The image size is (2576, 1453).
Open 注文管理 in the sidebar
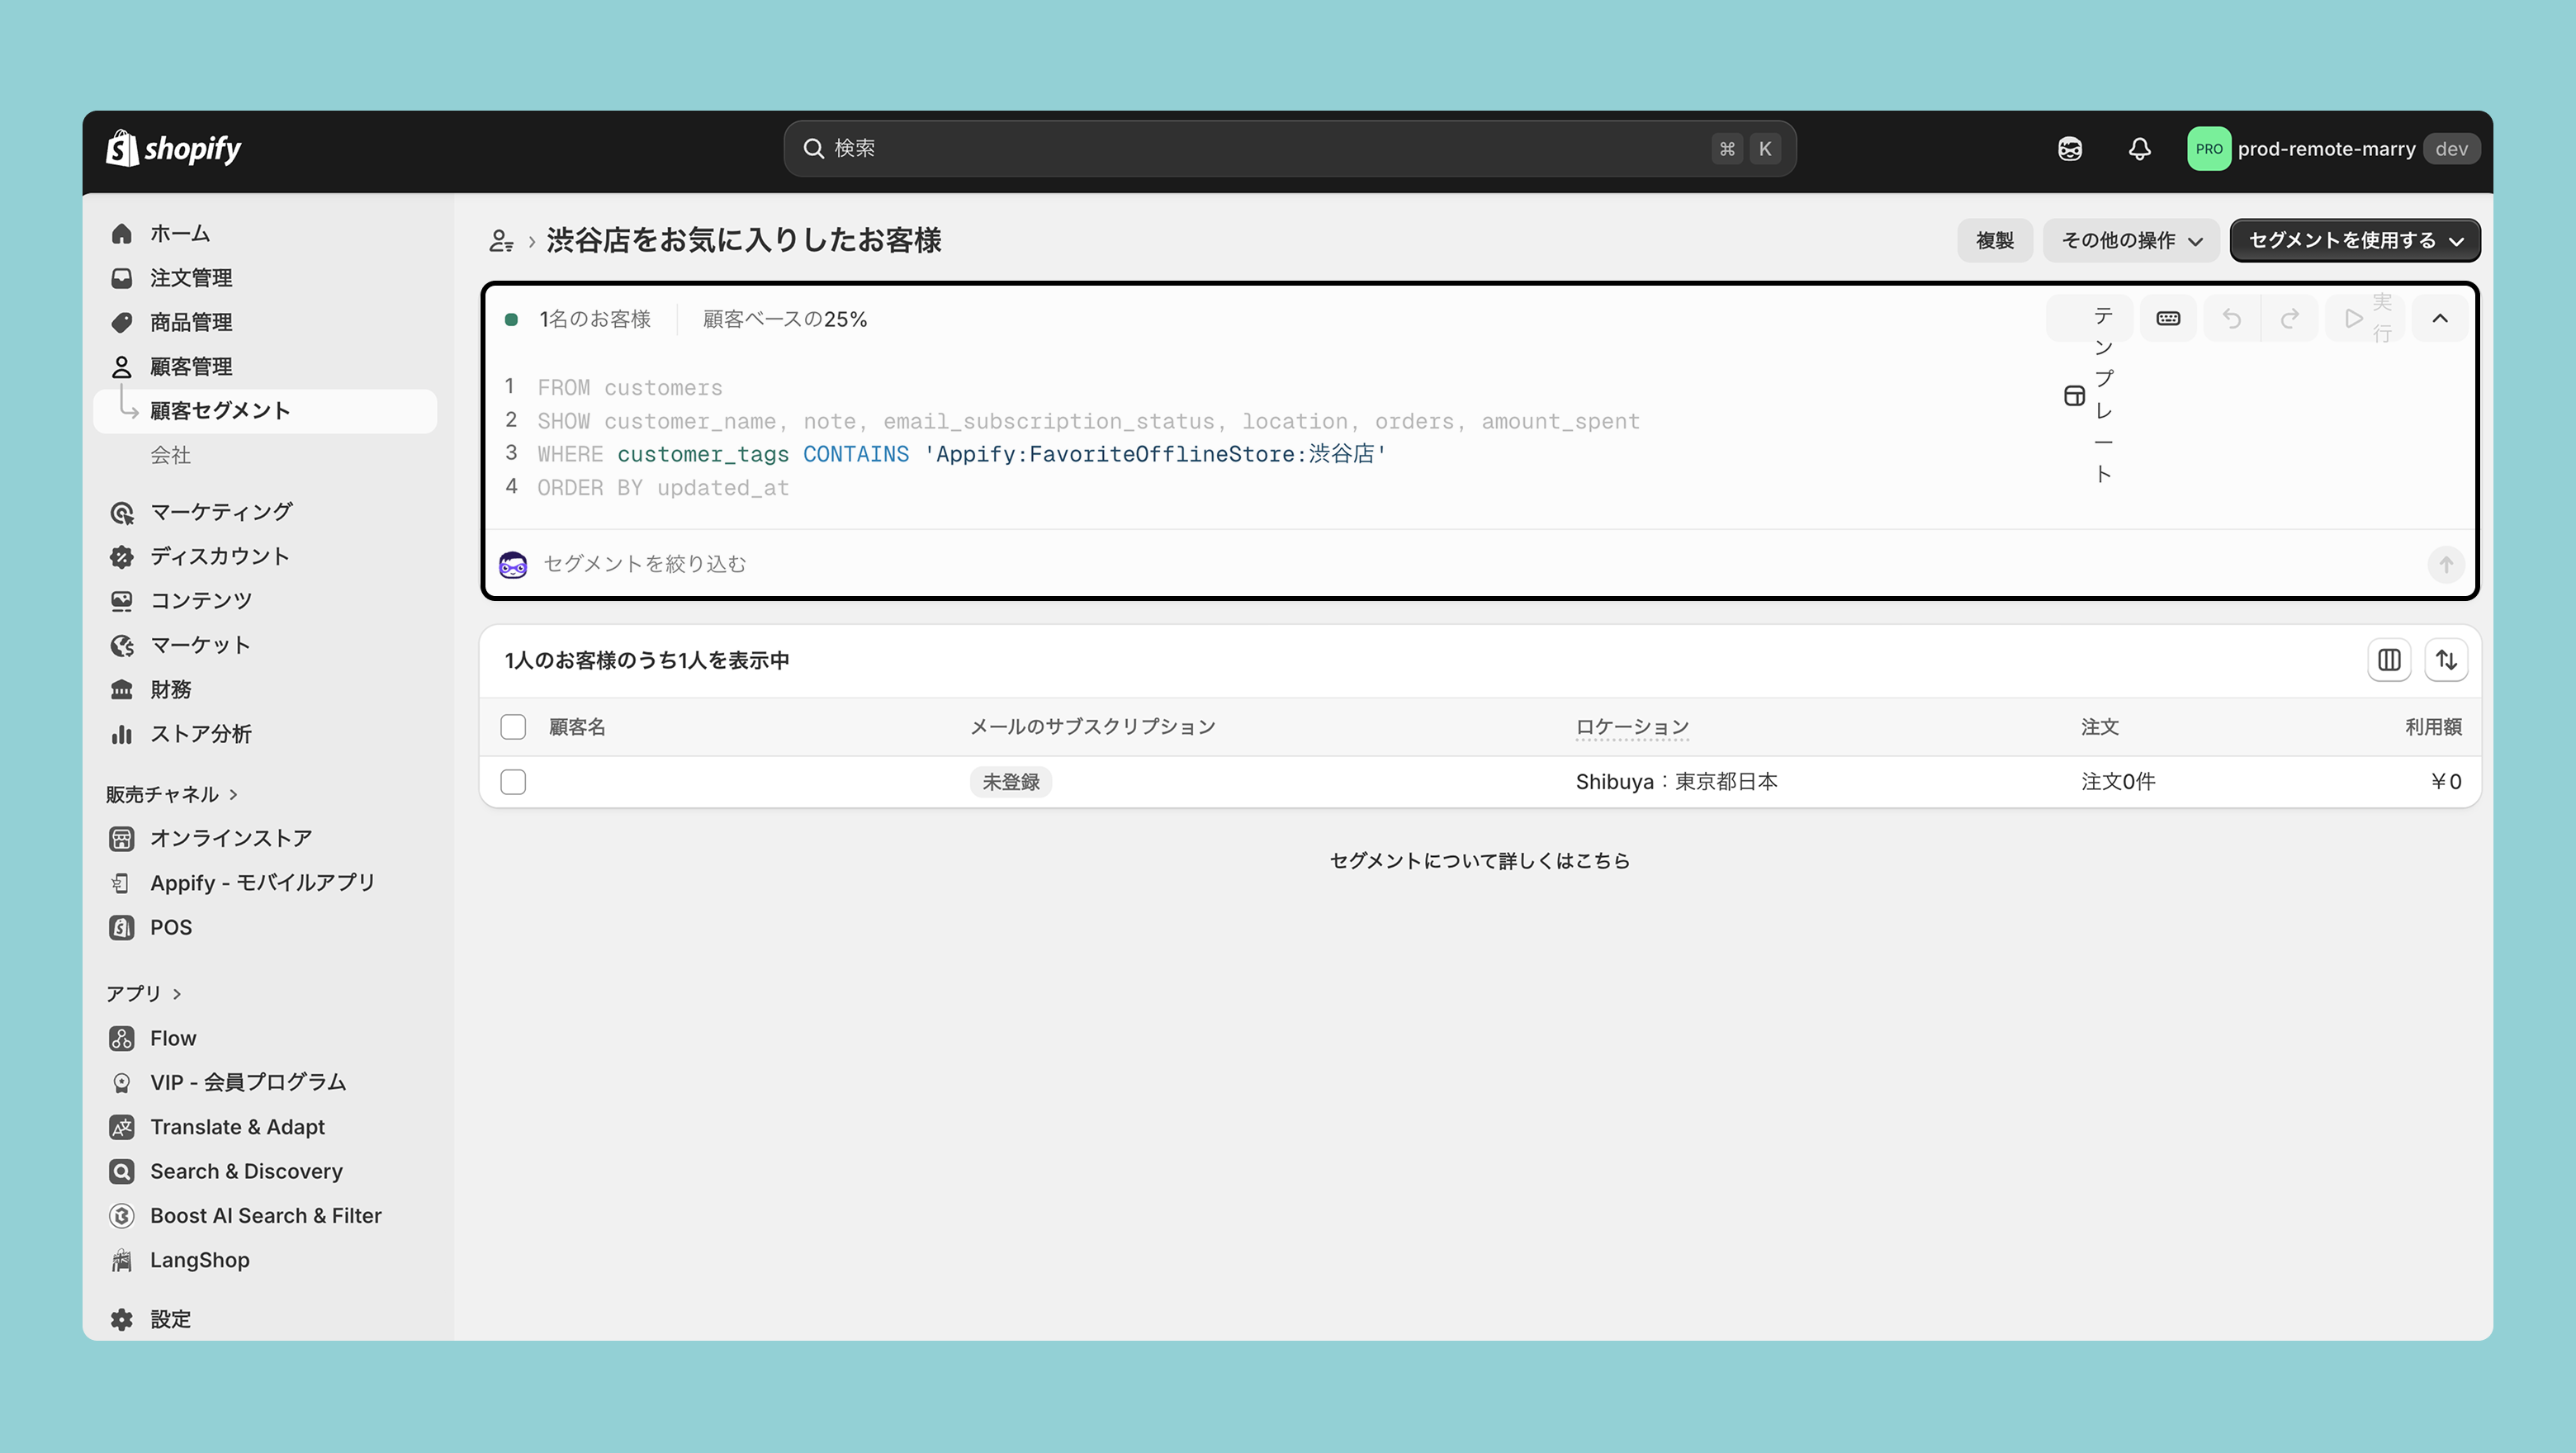click(191, 278)
